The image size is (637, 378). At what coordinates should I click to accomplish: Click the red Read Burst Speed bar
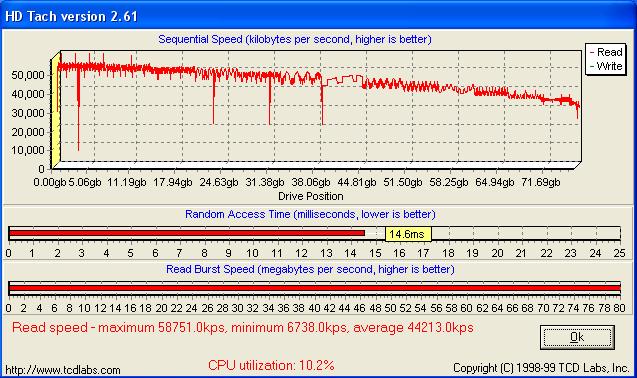314,288
